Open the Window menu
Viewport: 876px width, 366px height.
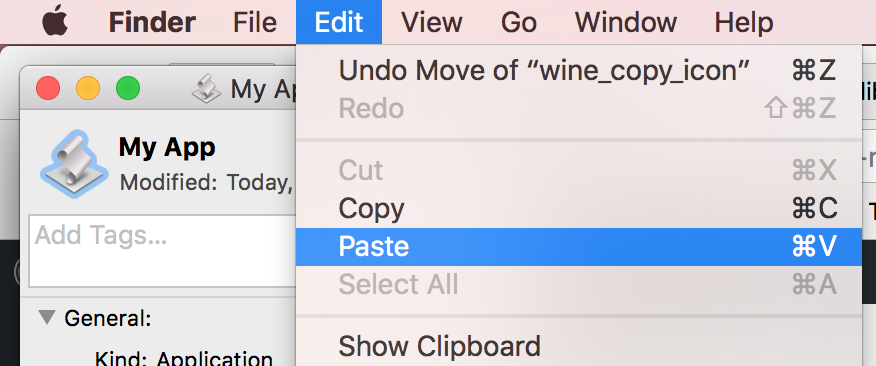click(626, 22)
